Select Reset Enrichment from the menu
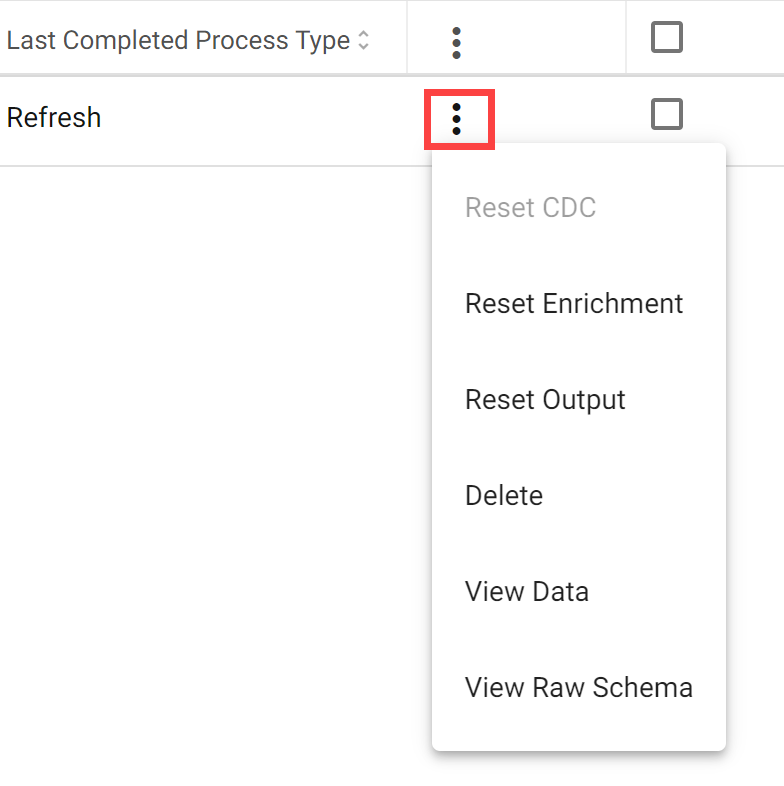Screen dimensions: 784x786 pos(574,303)
